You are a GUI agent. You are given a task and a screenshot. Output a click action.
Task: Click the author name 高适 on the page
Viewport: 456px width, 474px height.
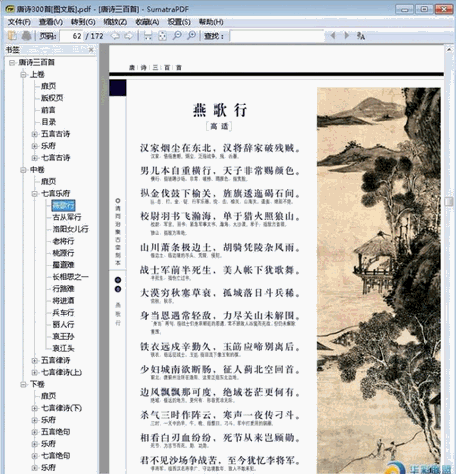point(219,126)
